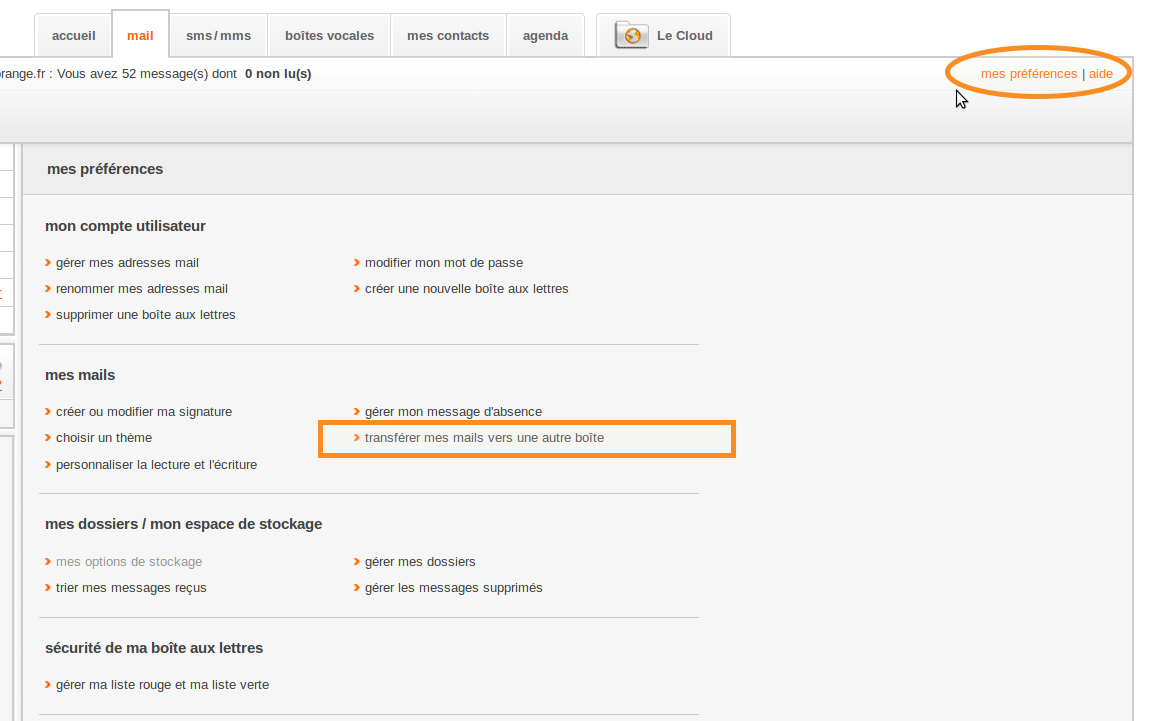Go to the mes contacts tab
This screenshot has width=1151, height=721.
[x=448, y=36]
